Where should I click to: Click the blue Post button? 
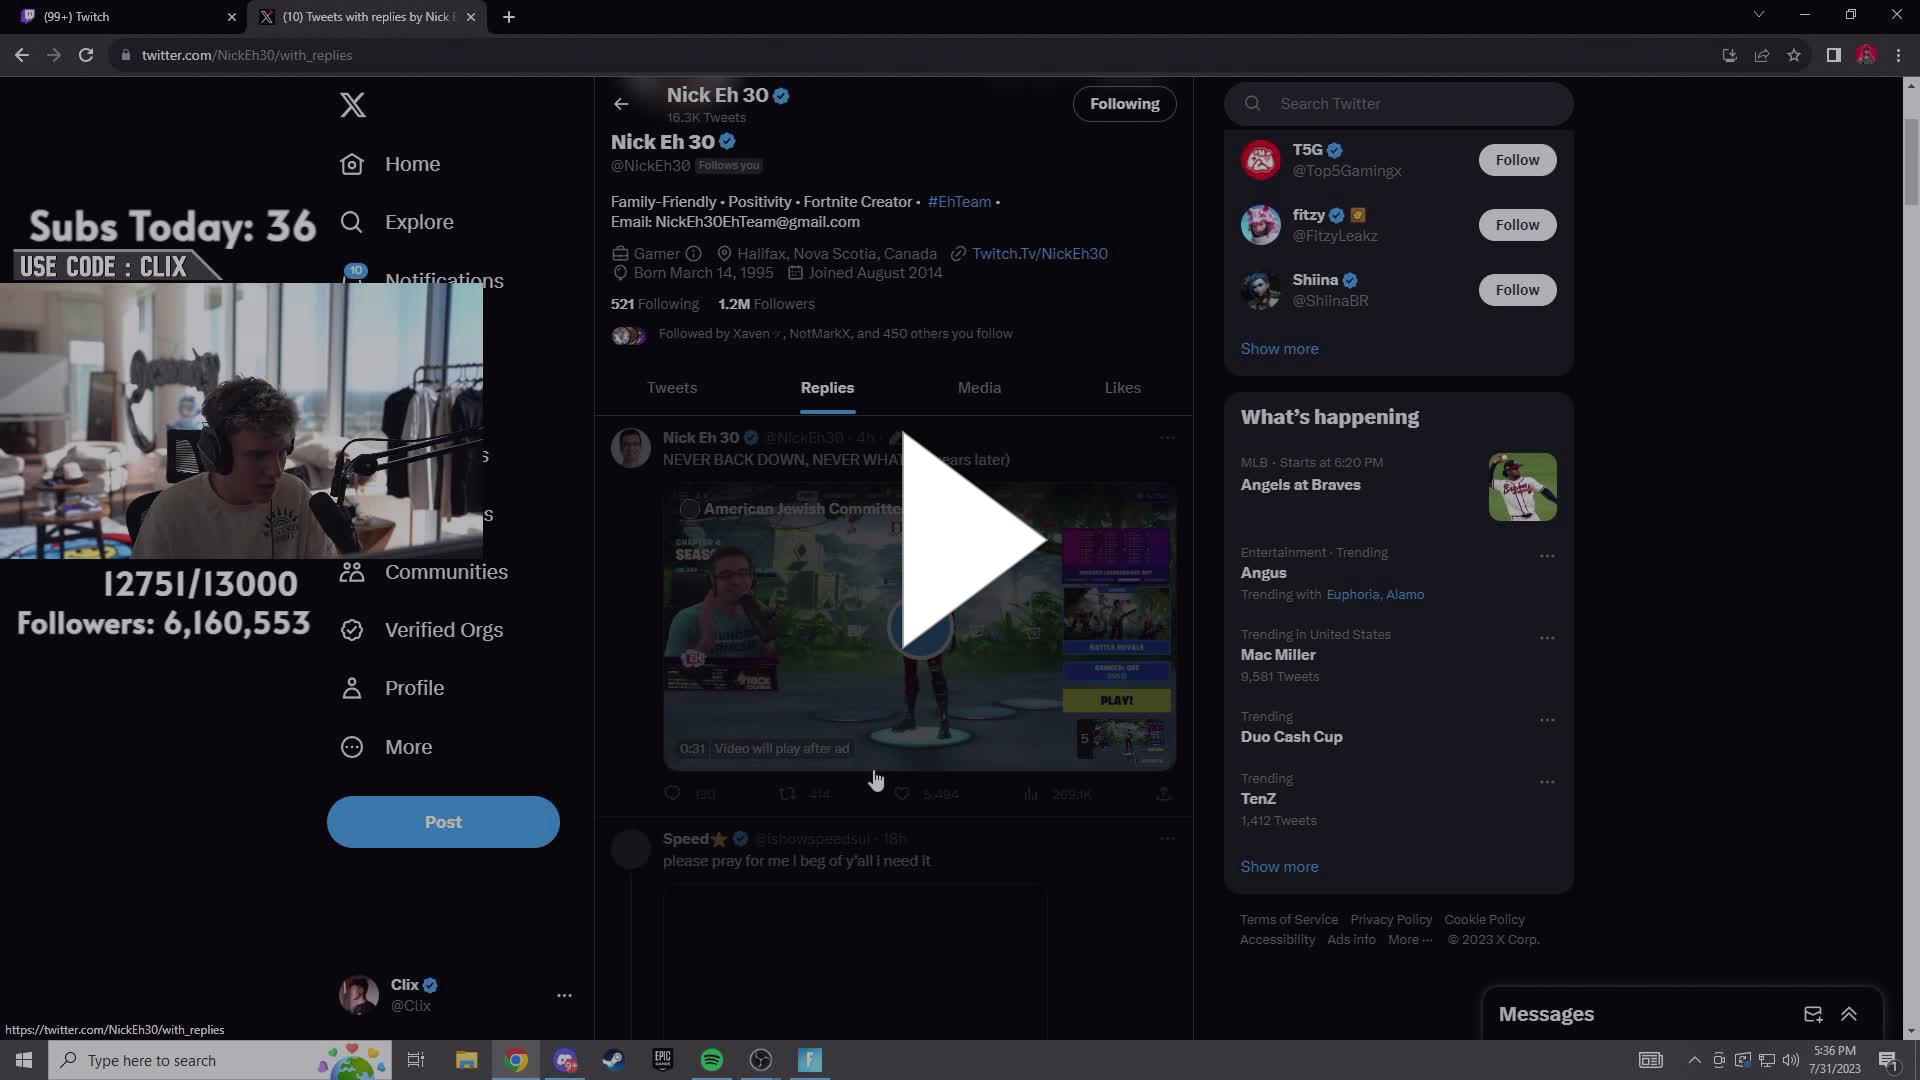[443, 821]
